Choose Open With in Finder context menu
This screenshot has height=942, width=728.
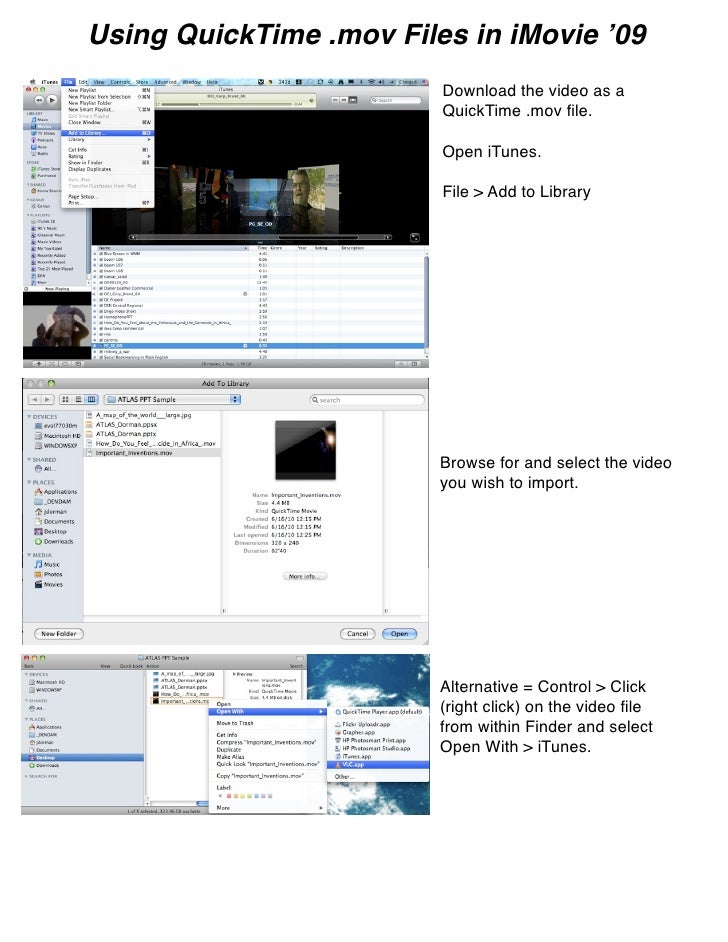[x=267, y=711]
